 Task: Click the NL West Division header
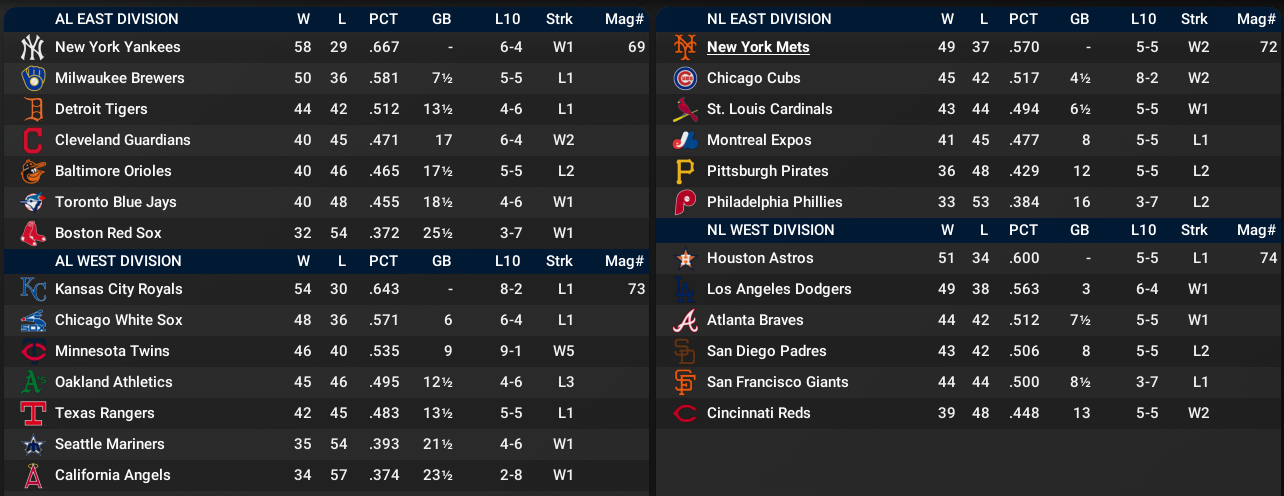[x=770, y=230]
